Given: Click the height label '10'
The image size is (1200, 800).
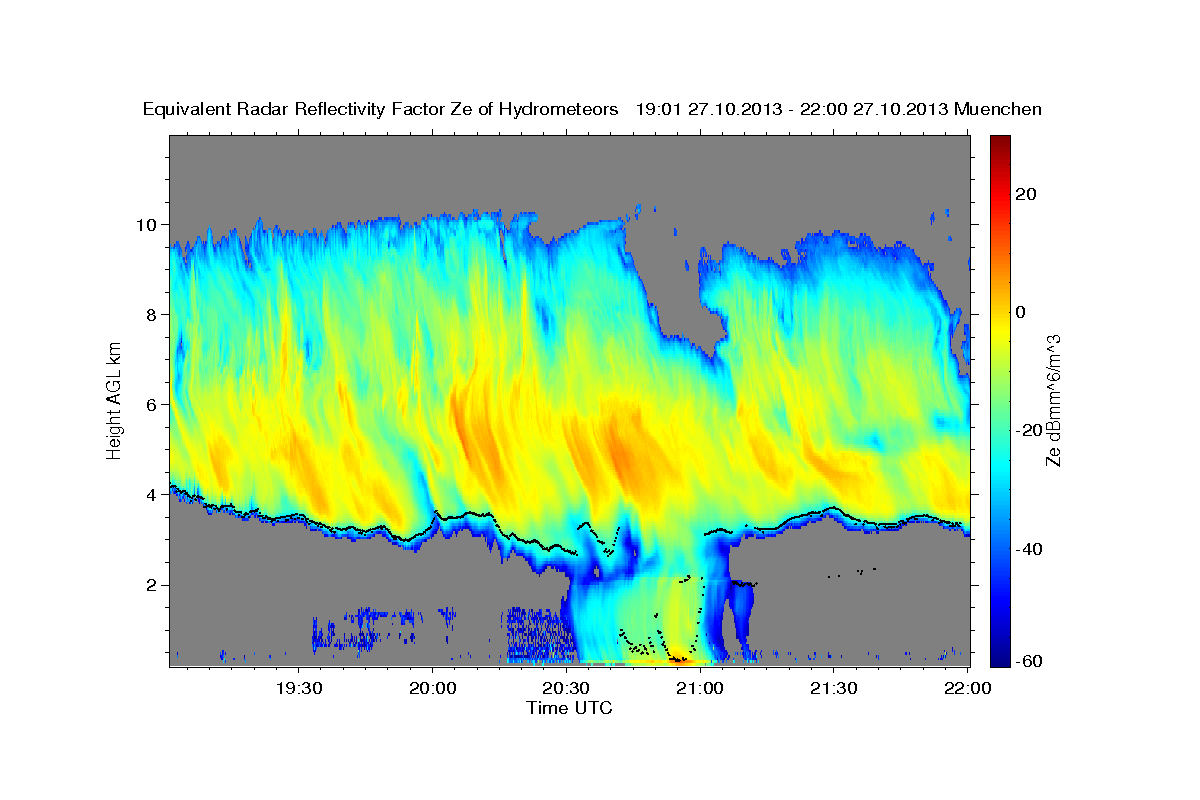Looking at the screenshot, I should point(148,224).
